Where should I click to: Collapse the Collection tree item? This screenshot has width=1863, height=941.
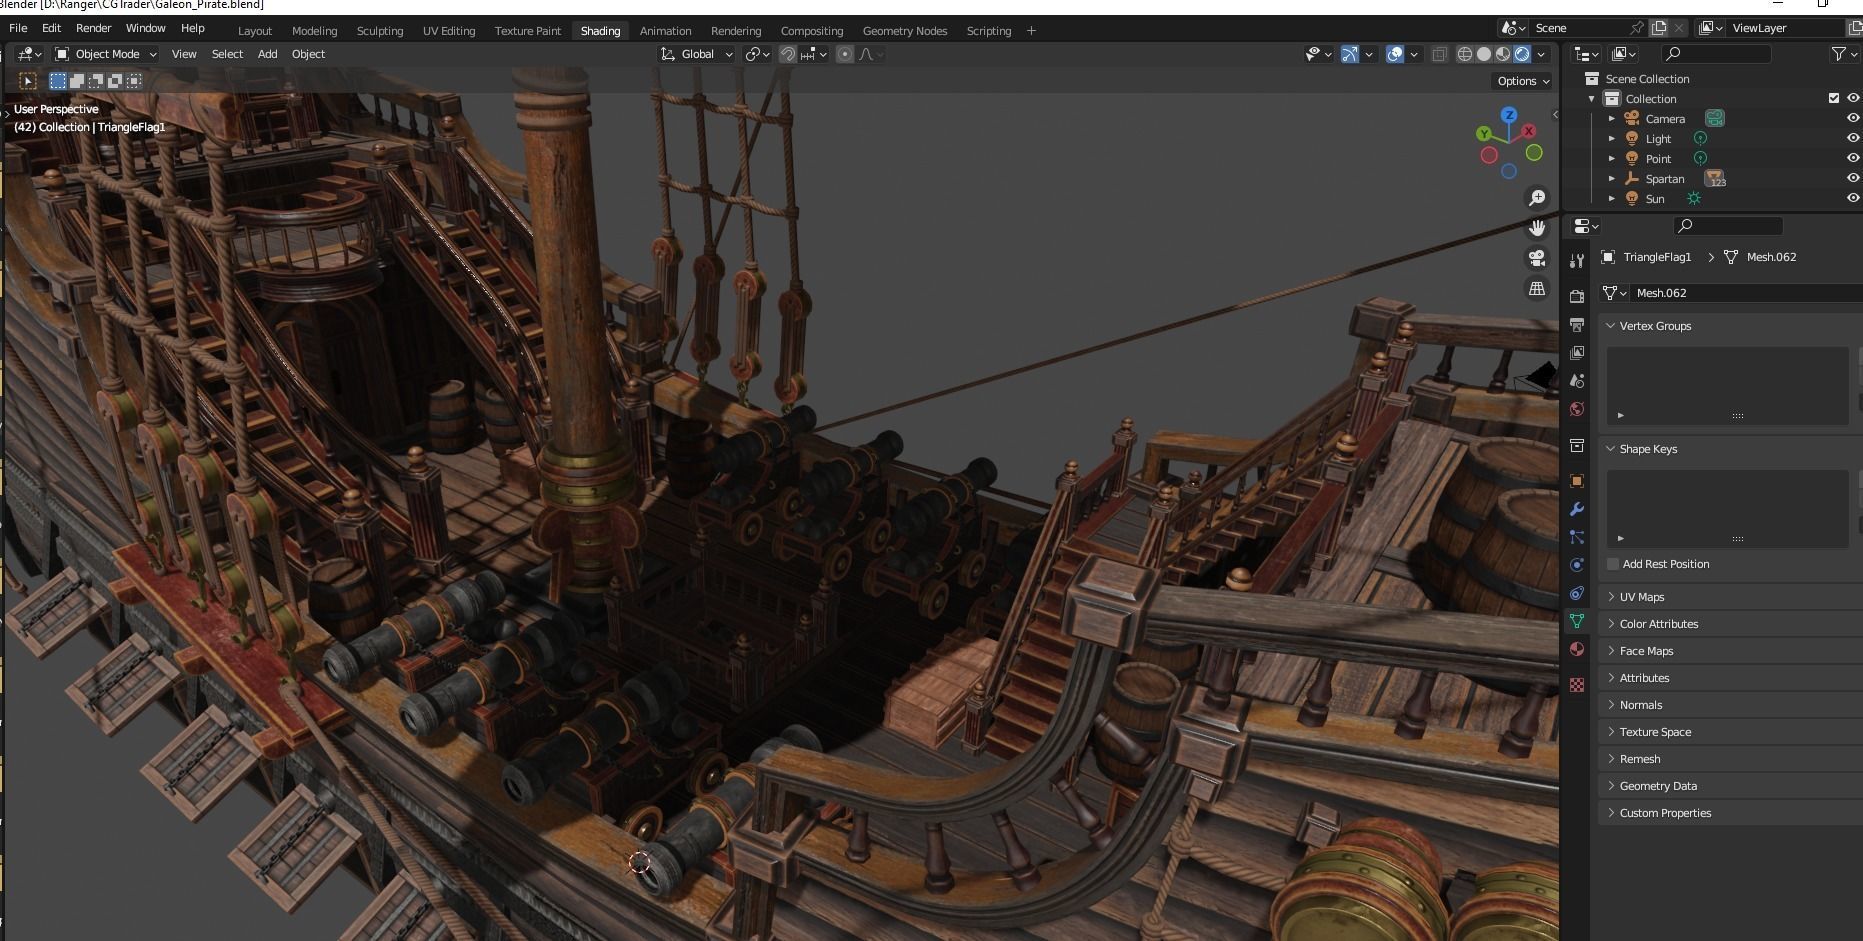1592,98
